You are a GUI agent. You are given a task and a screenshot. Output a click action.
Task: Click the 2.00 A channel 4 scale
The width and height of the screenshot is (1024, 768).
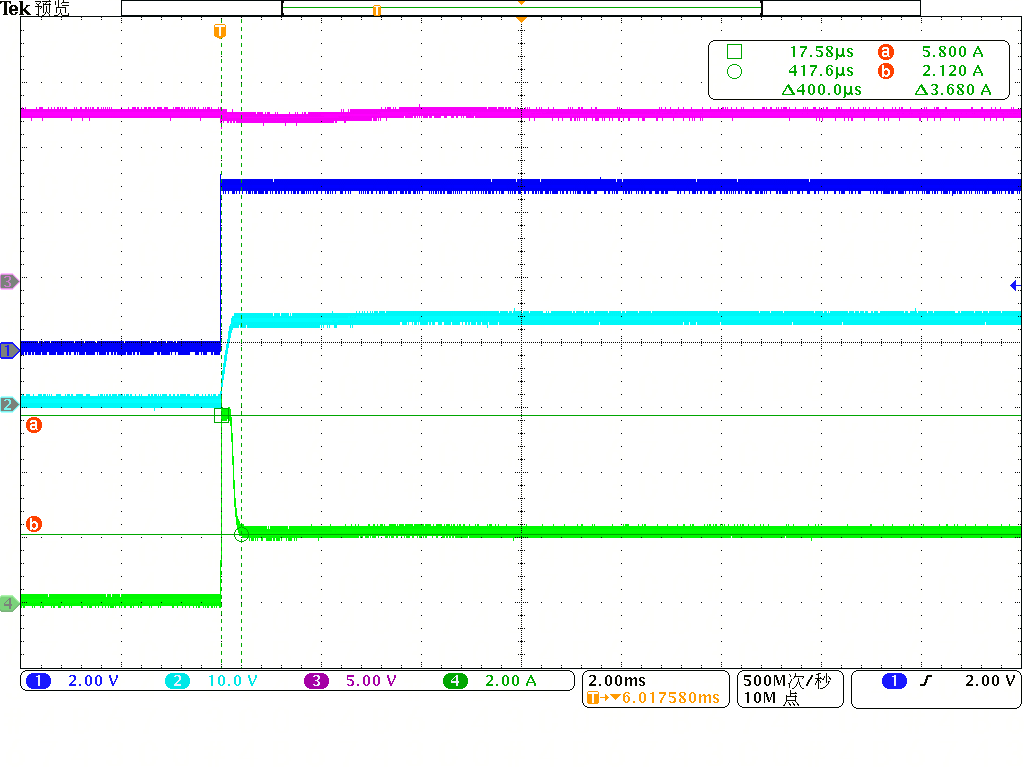pos(511,680)
